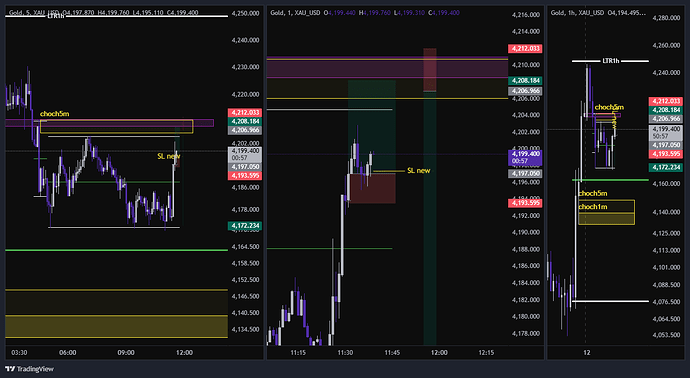Select the choch5m label in the 5-minute chart
Screen dimensions: 690x378
click(55, 114)
